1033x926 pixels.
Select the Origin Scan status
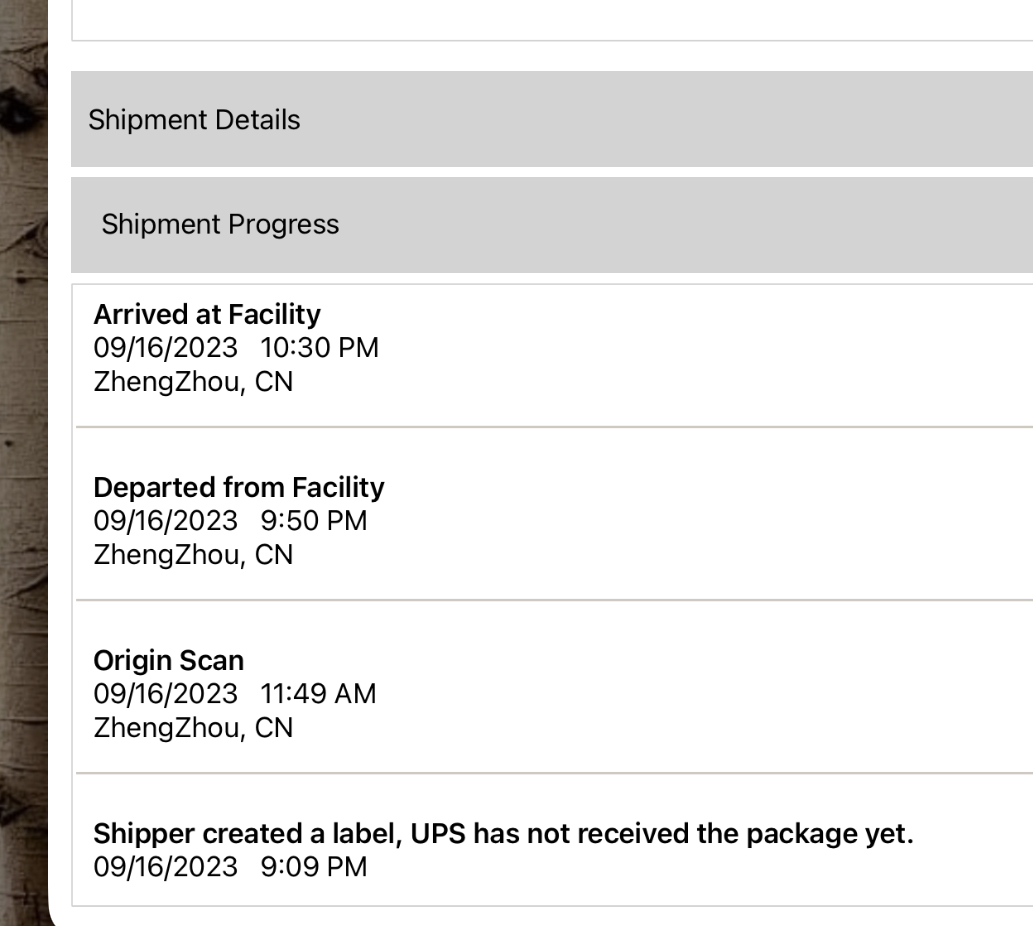pyautogui.click(x=168, y=661)
